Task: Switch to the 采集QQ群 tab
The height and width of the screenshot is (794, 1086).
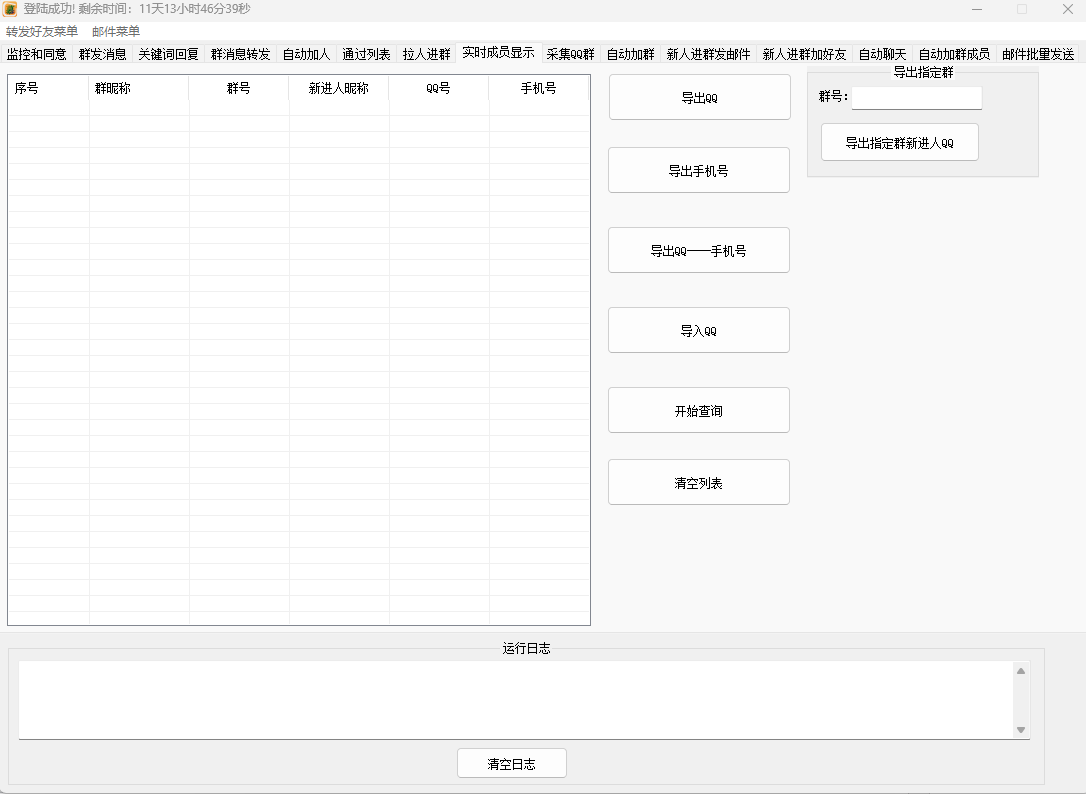Action: click(570, 53)
